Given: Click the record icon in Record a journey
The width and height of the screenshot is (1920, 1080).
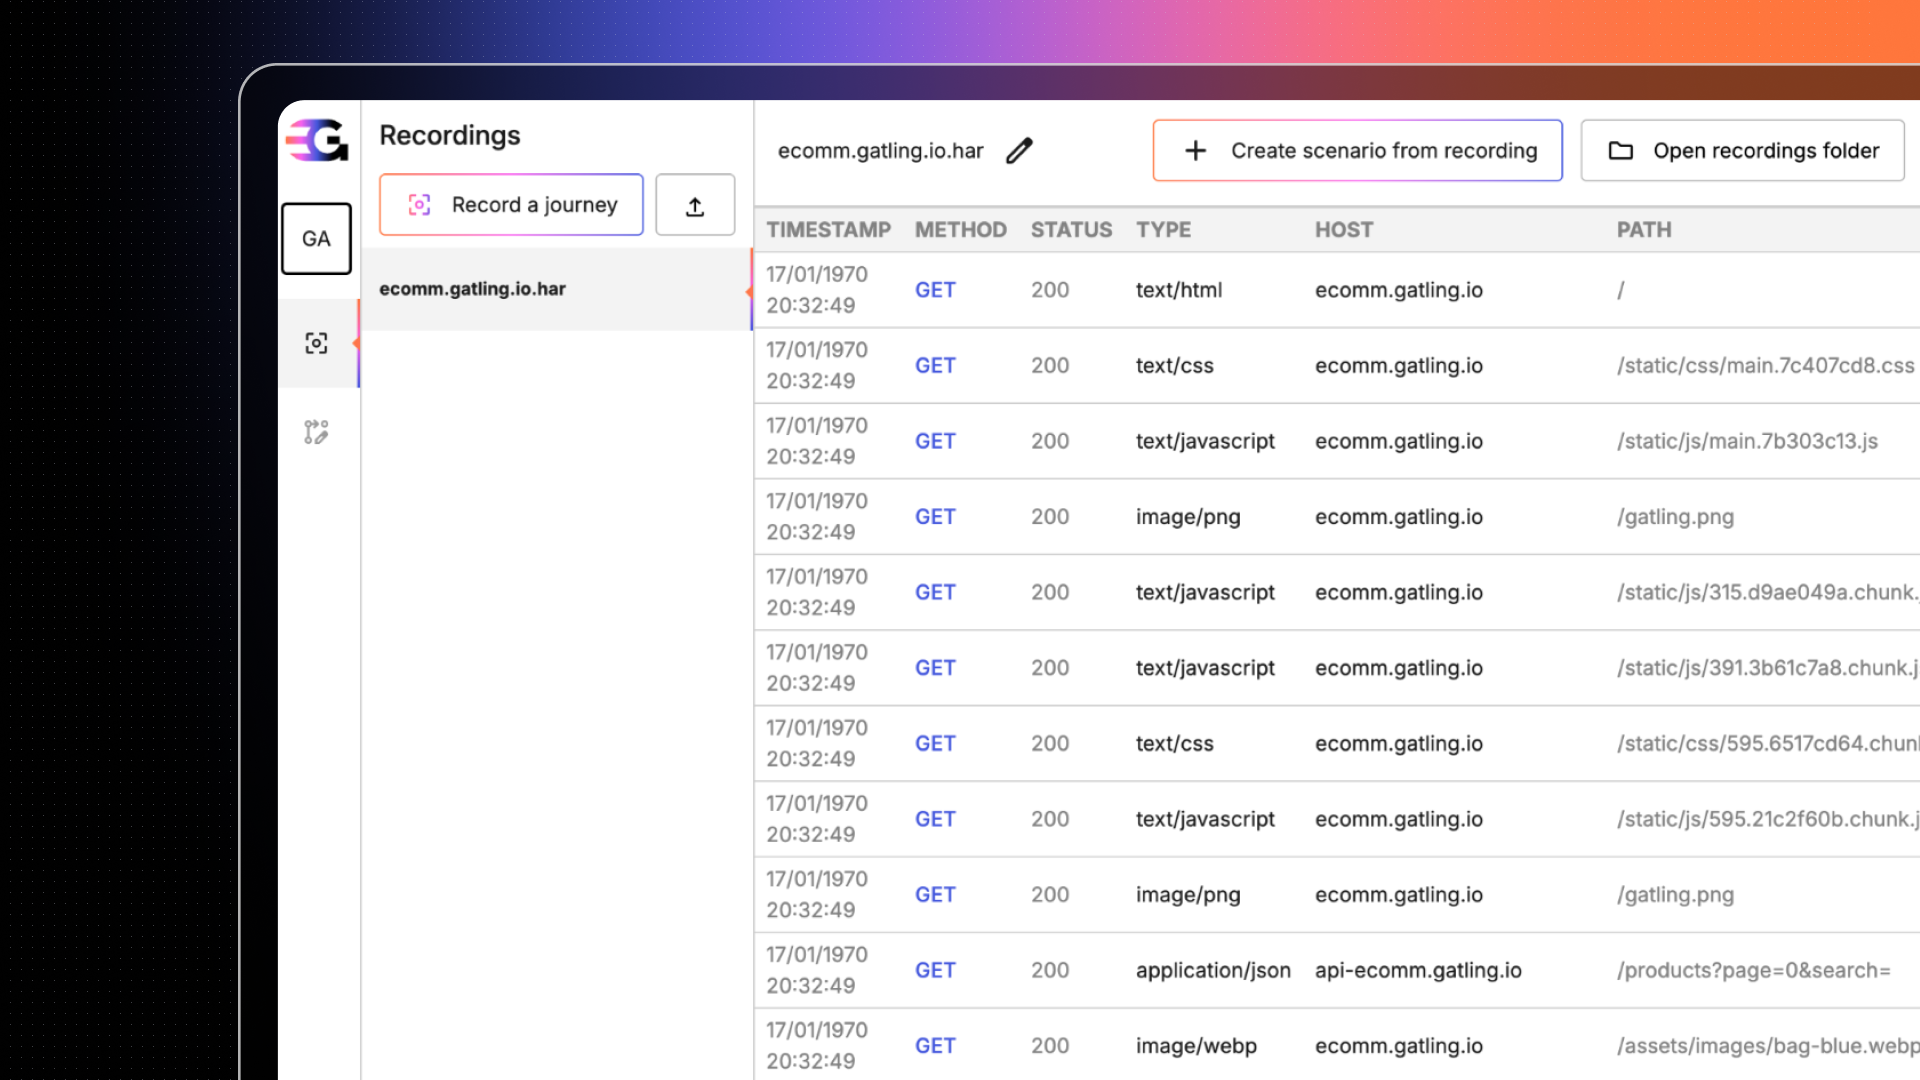Looking at the screenshot, I should point(420,205).
